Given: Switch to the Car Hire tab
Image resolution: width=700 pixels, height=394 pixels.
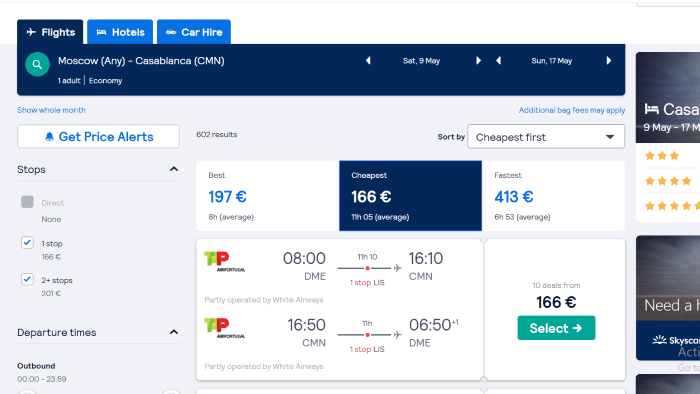Looking at the screenshot, I should (194, 32).
